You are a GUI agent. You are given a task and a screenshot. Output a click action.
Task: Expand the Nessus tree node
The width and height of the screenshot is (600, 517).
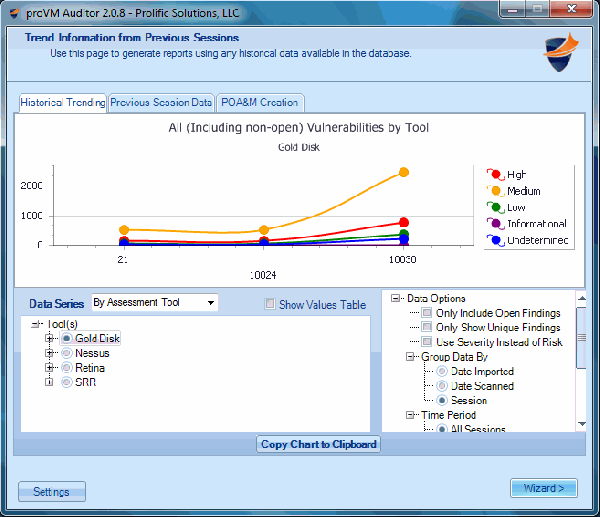click(x=49, y=353)
